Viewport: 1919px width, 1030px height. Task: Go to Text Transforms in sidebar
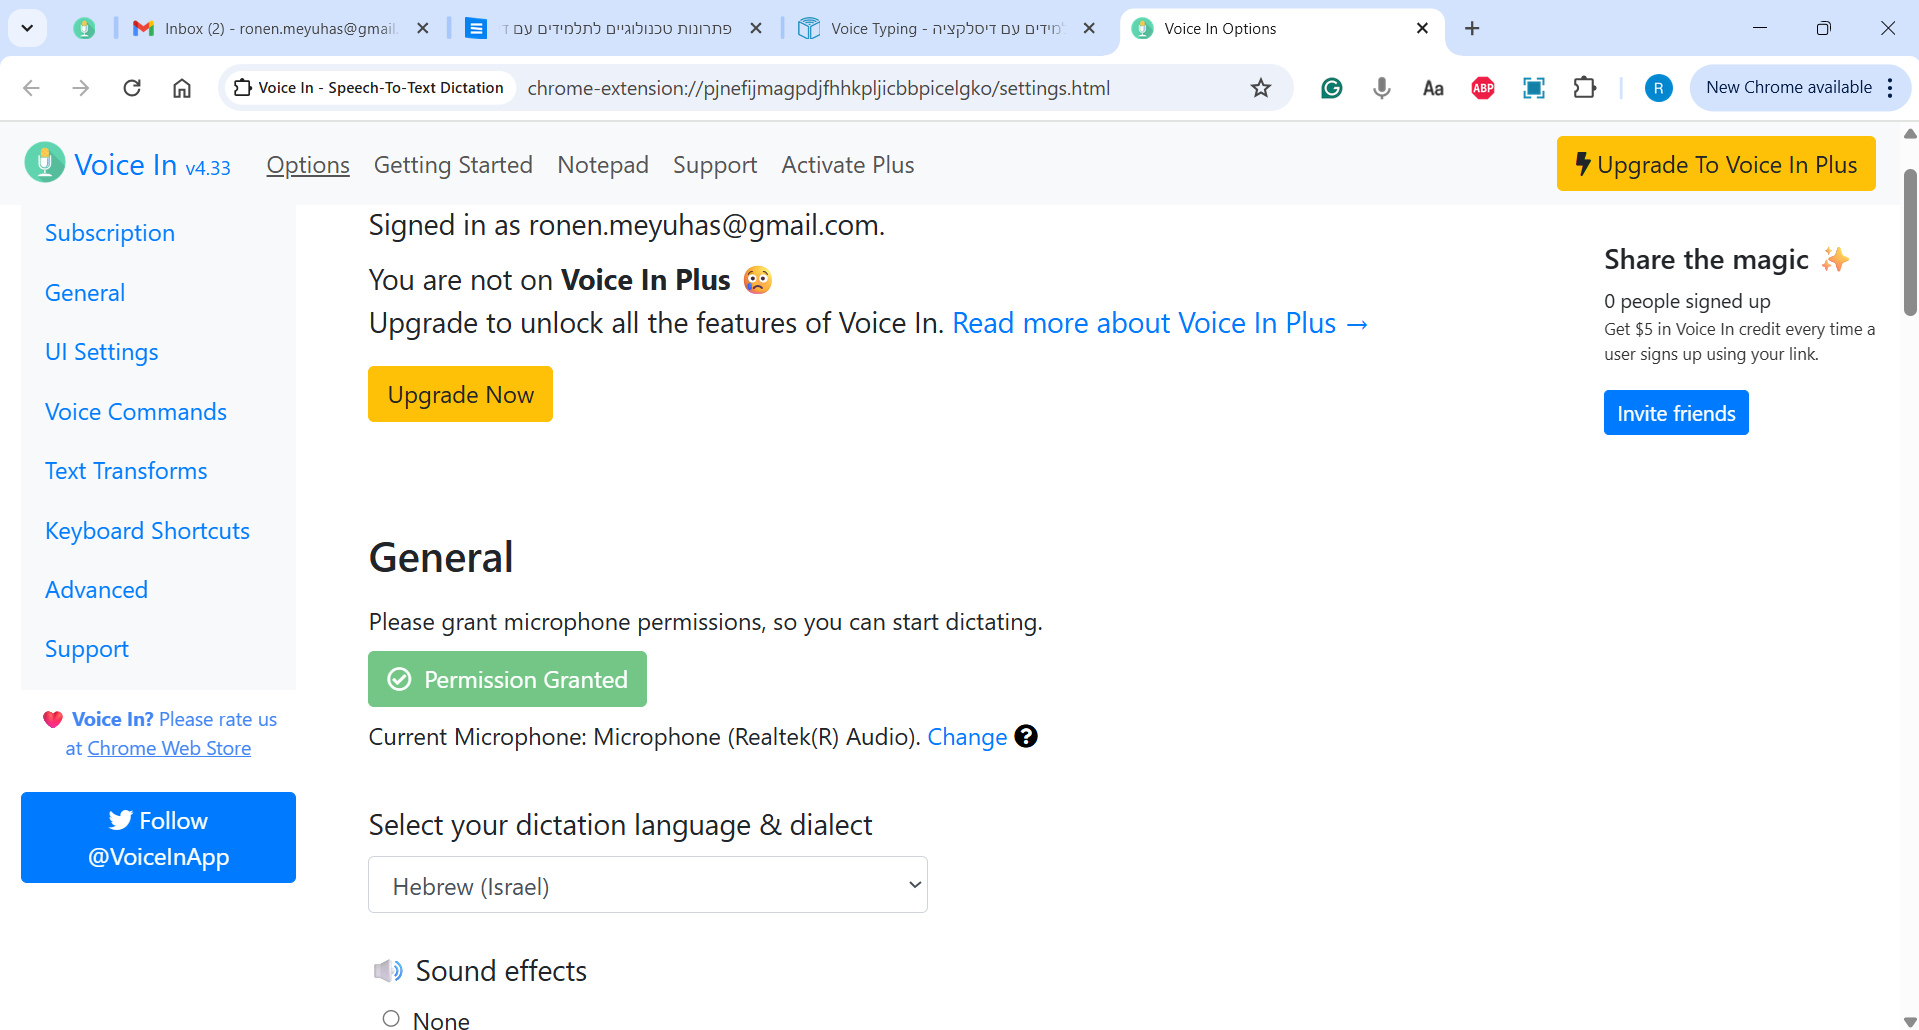tap(126, 471)
